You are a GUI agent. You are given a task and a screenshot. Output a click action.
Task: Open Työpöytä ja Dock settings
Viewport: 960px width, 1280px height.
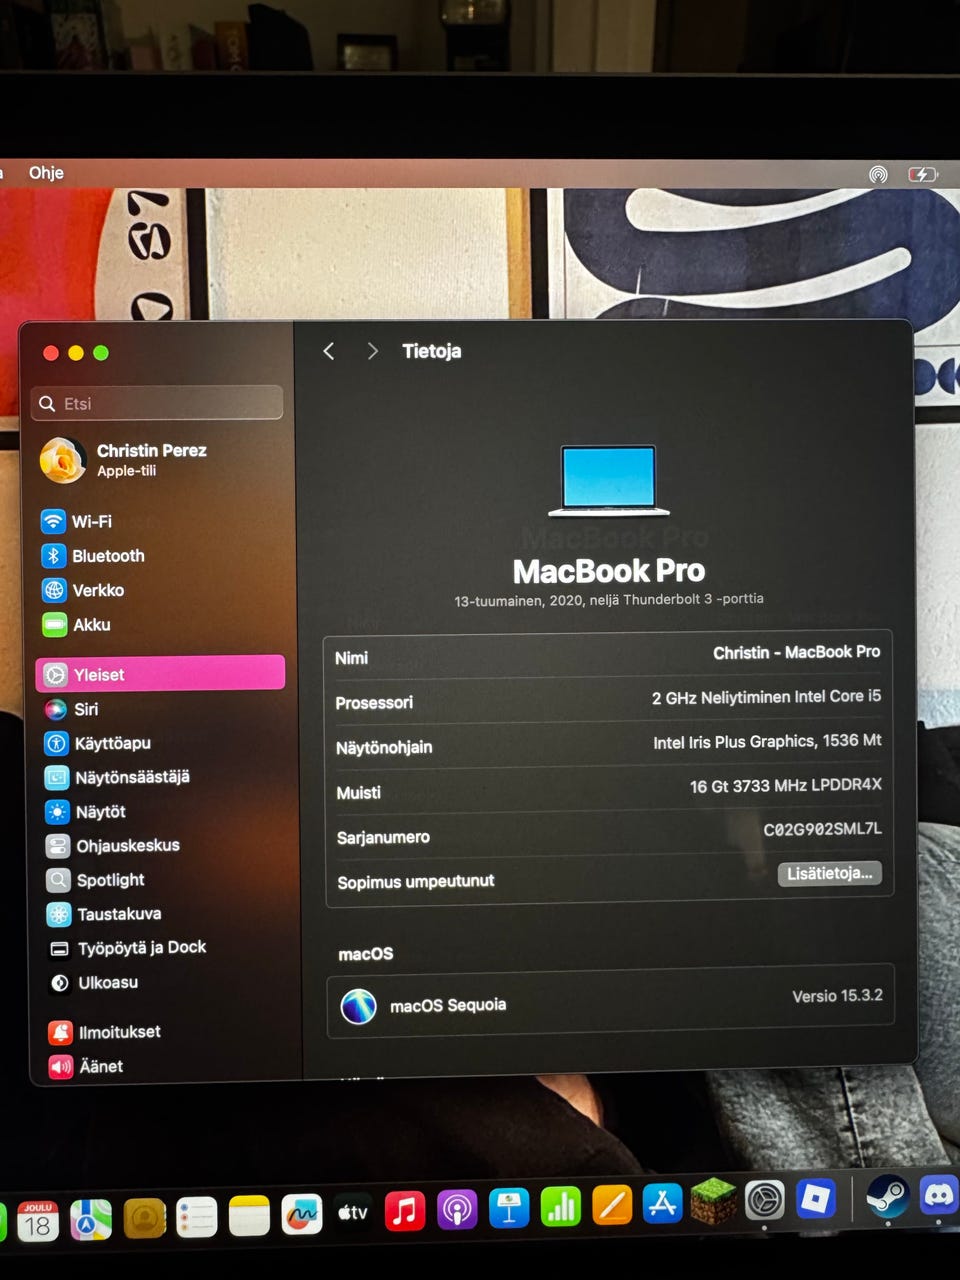pyautogui.click(x=127, y=948)
